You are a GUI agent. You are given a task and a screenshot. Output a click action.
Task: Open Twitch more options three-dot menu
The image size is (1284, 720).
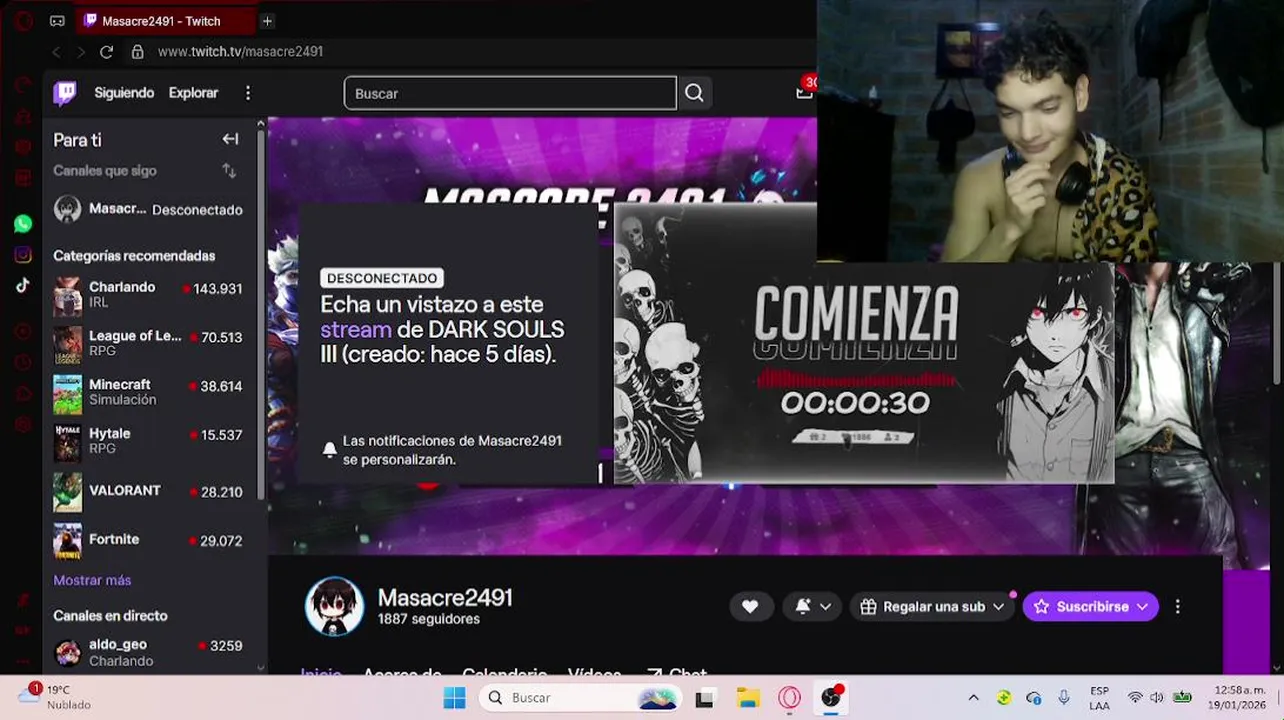point(248,93)
